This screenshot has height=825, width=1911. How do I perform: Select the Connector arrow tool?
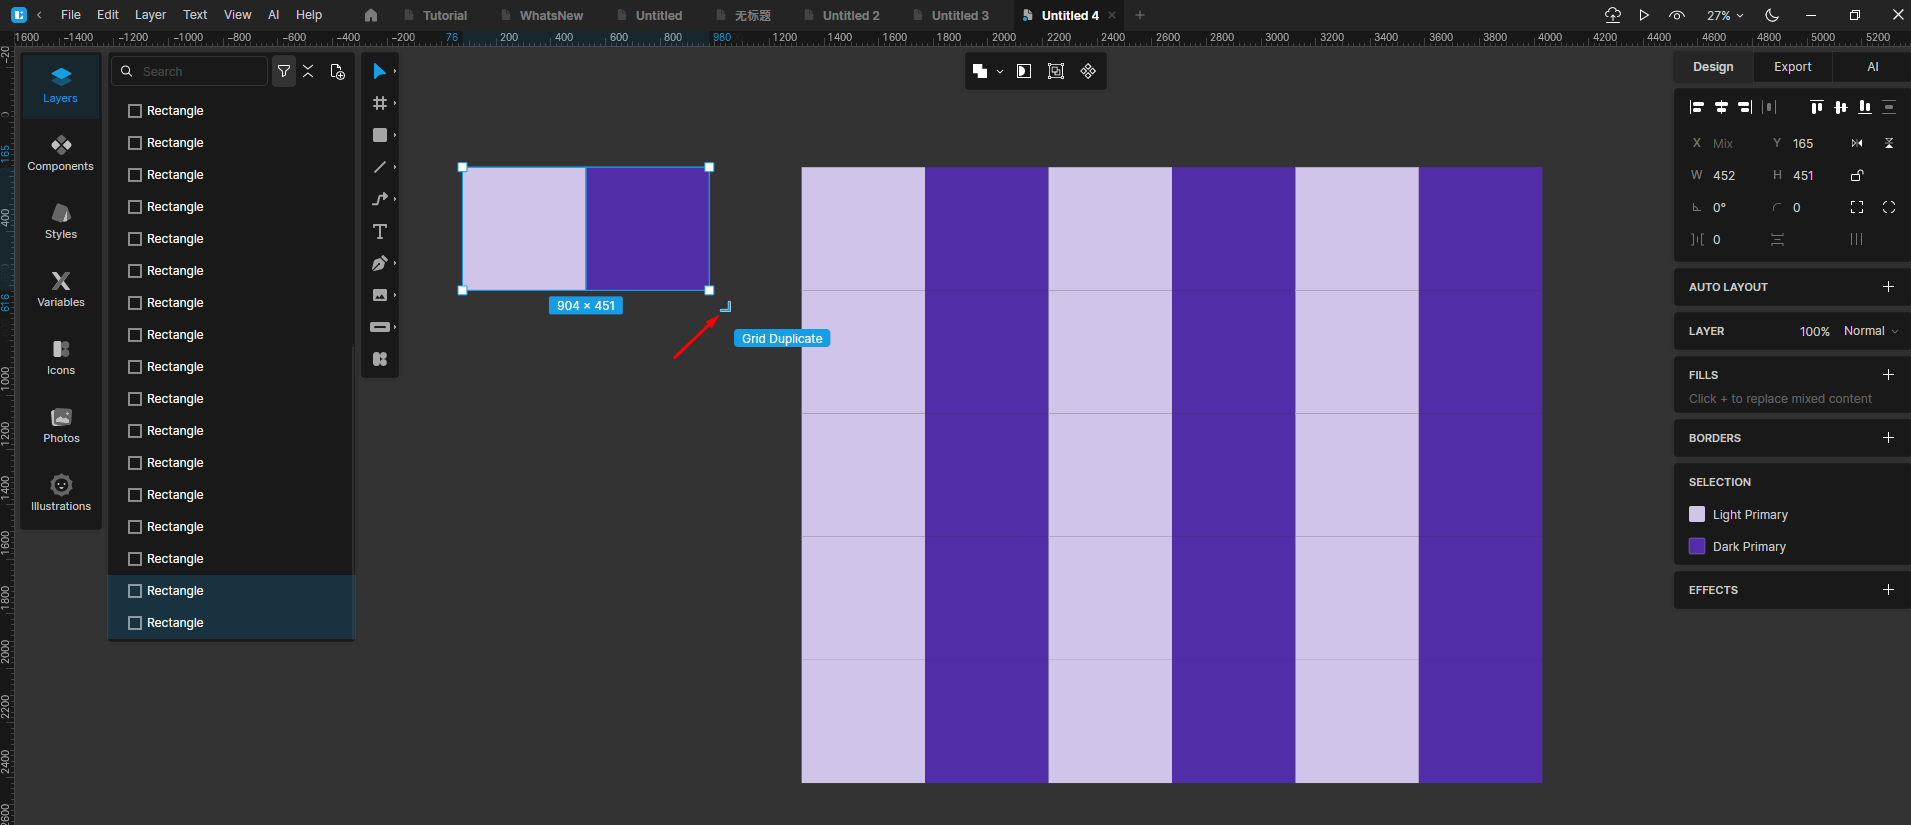[379, 199]
